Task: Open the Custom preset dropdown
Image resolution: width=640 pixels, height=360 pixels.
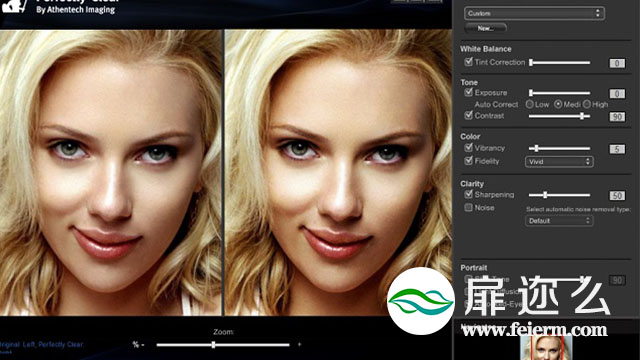Action: pyautogui.click(x=534, y=13)
